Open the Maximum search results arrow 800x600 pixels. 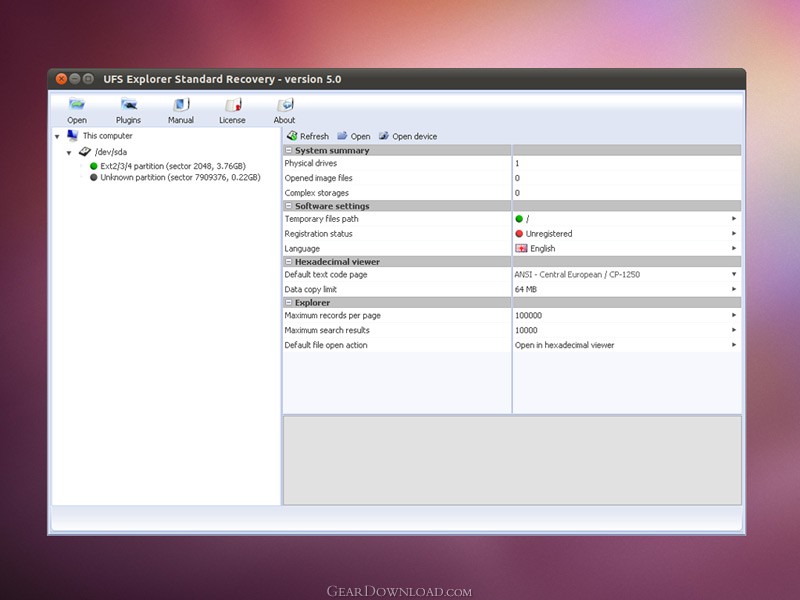[x=734, y=330]
